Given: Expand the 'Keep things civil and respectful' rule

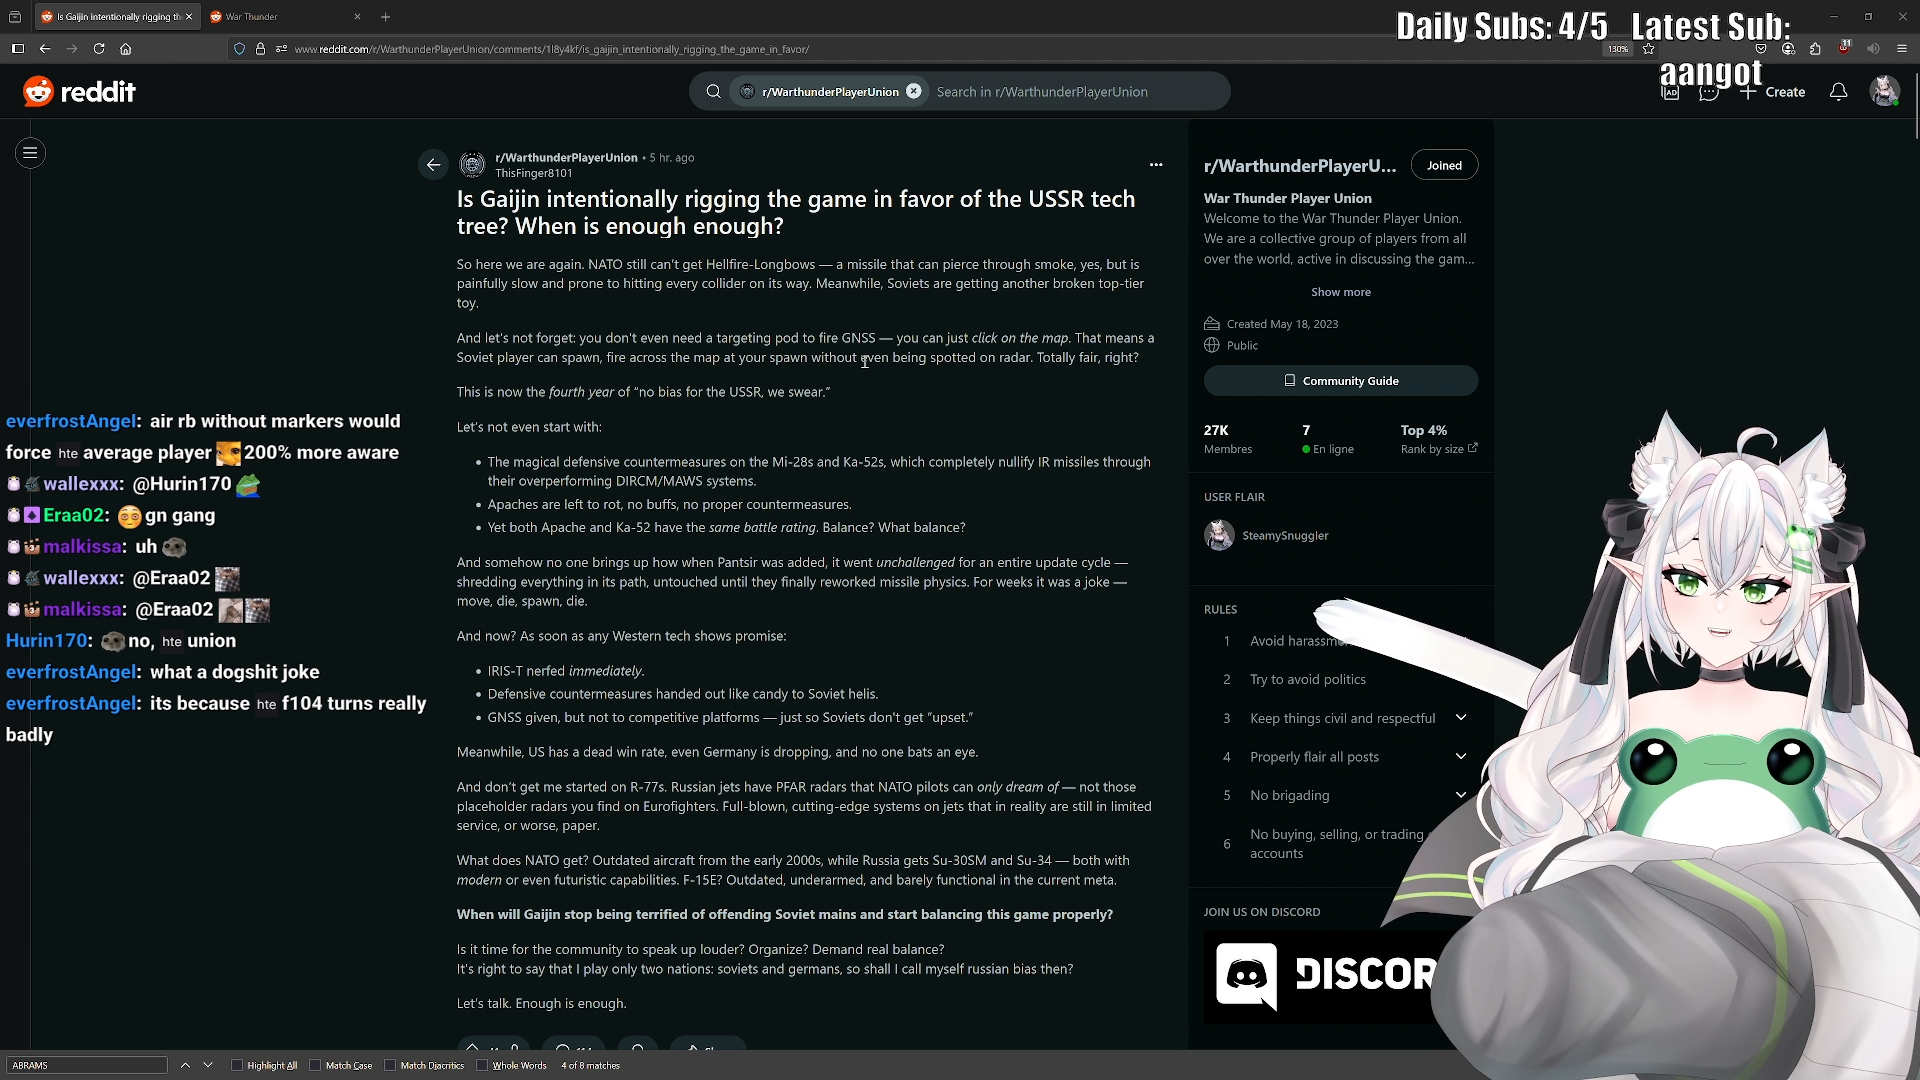Looking at the screenshot, I should tap(1460, 718).
